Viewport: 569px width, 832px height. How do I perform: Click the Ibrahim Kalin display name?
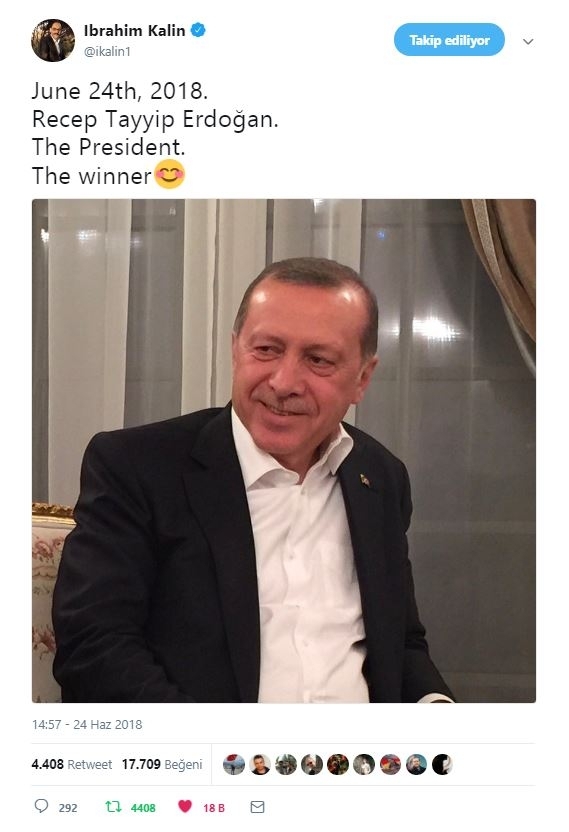[x=134, y=31]
